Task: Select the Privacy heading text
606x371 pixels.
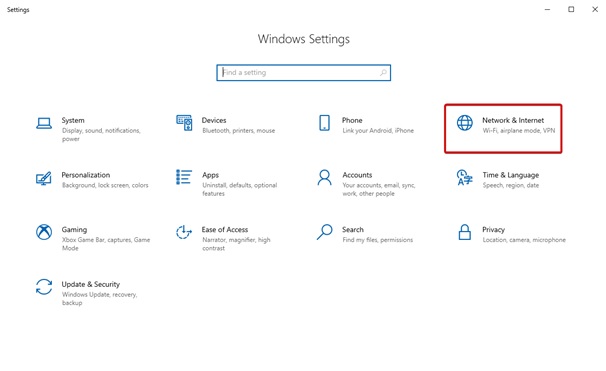Action: coord(494,230)
